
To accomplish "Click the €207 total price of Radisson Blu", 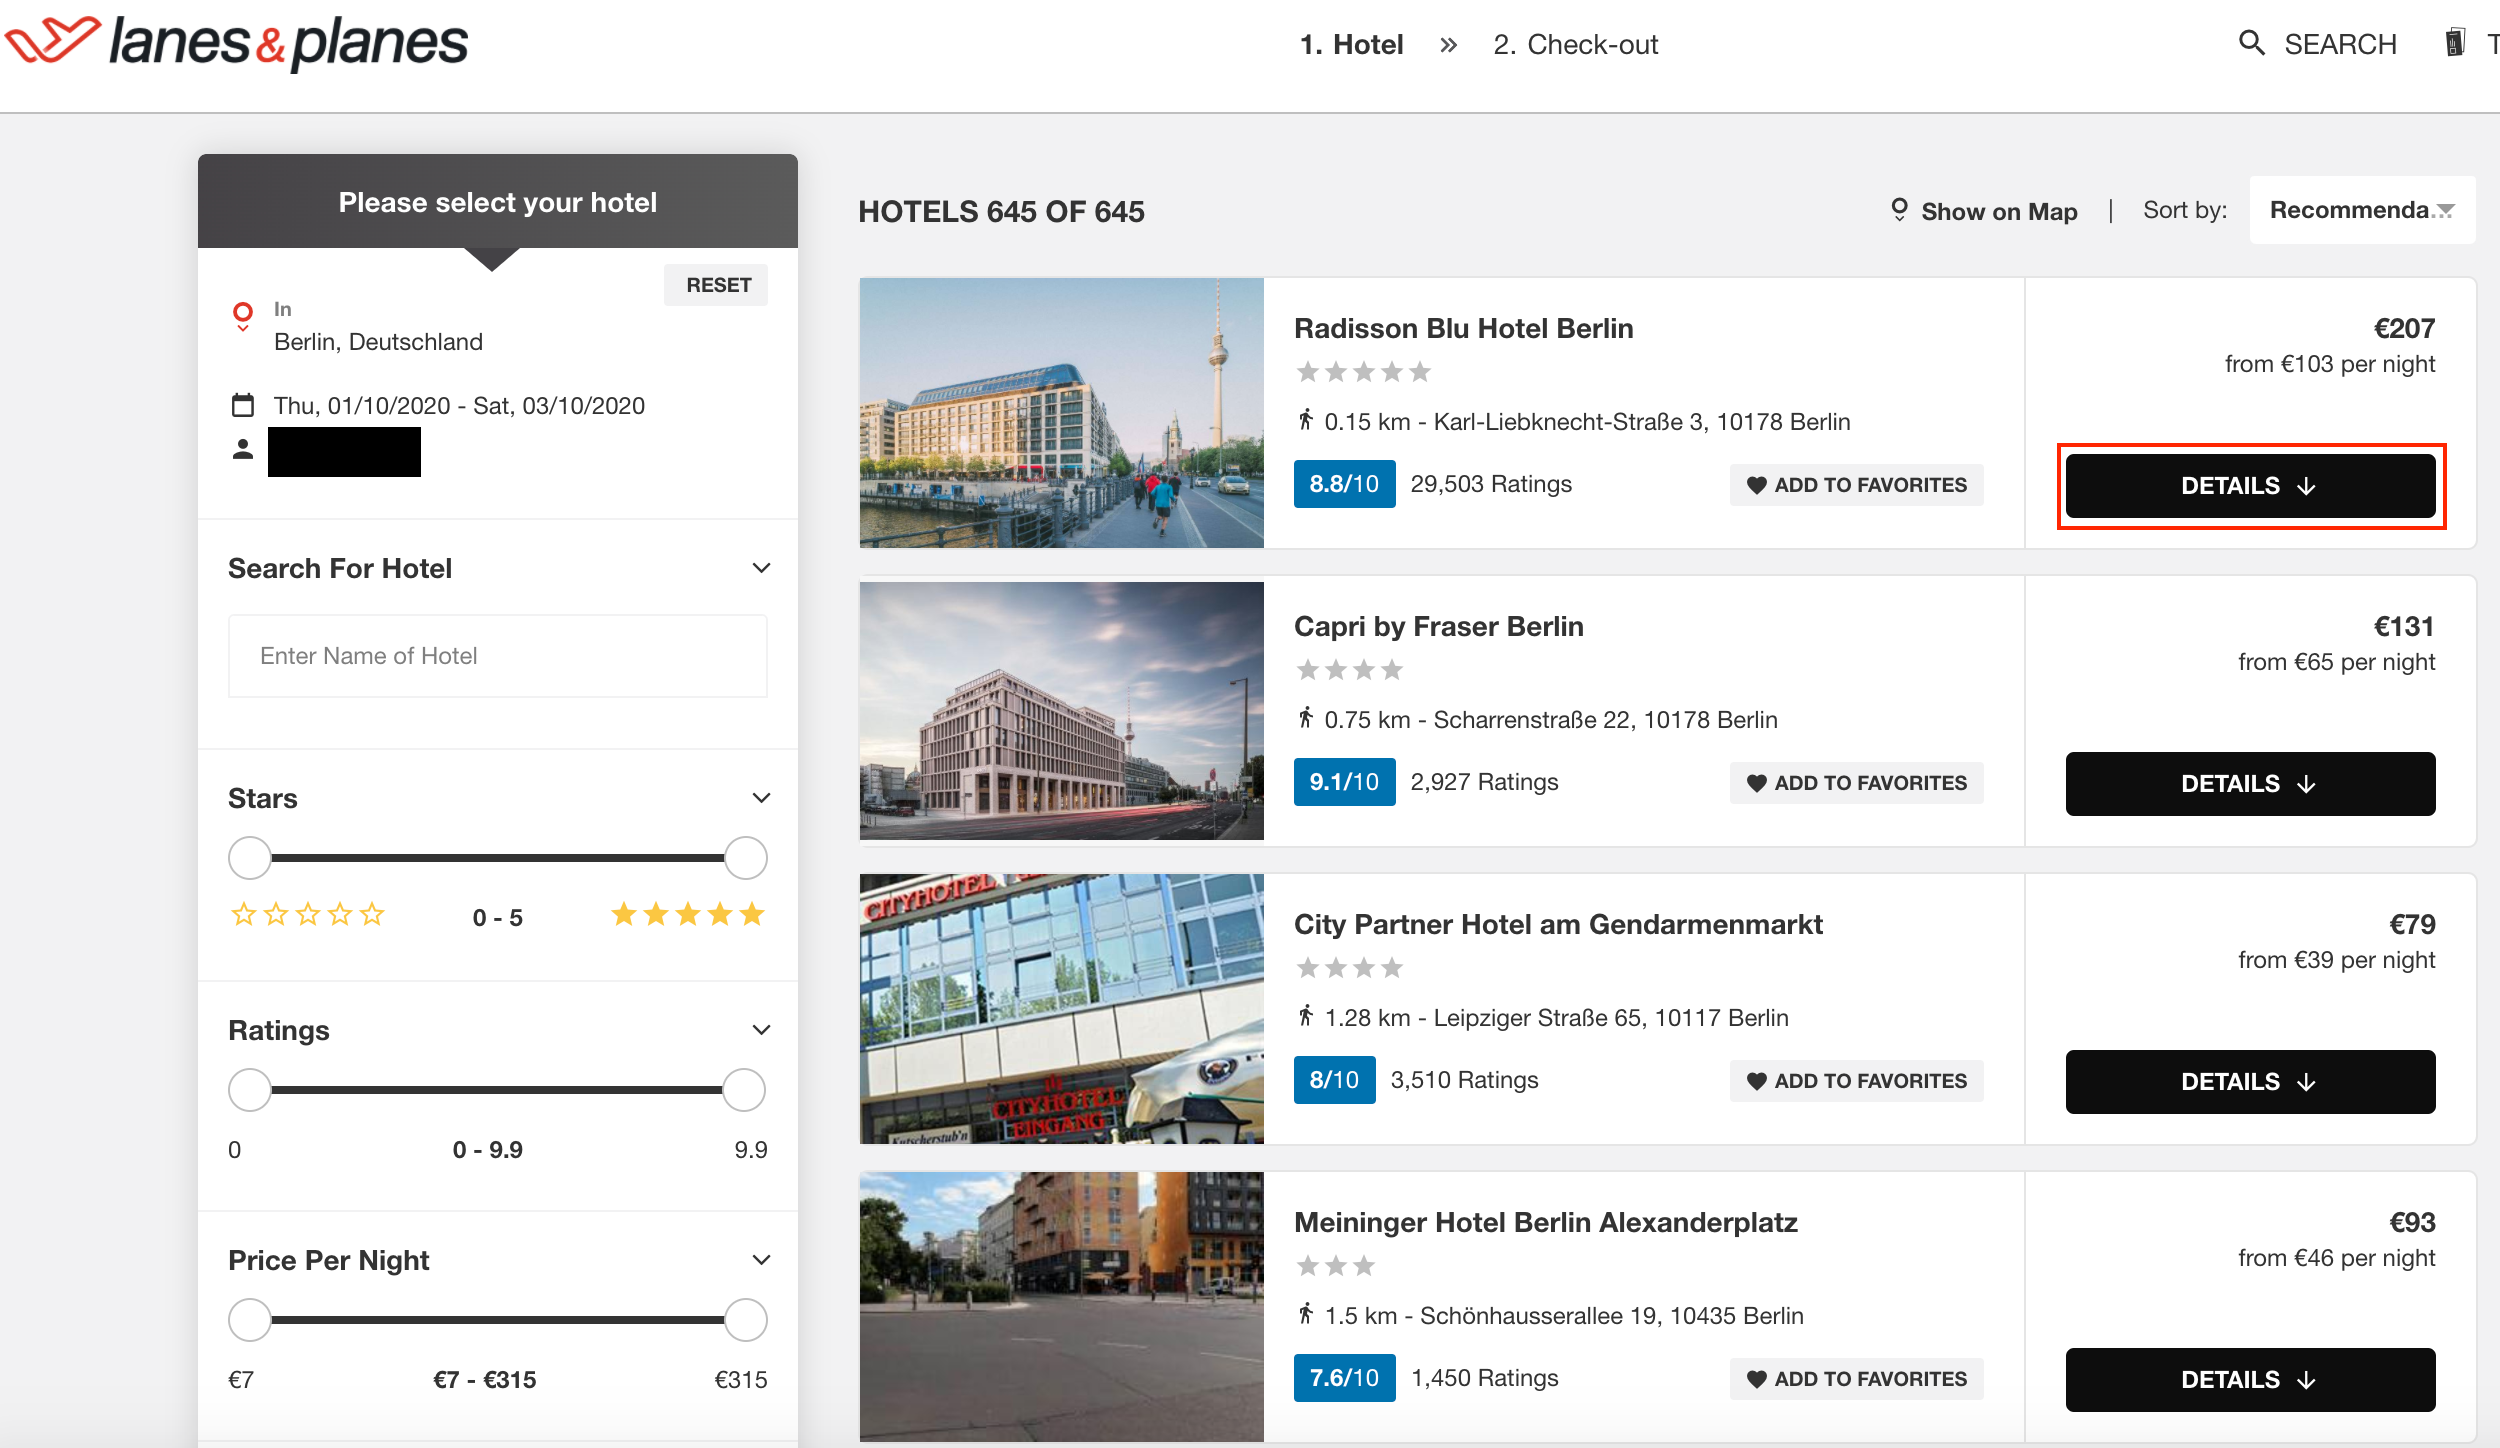I will 2404,328.
